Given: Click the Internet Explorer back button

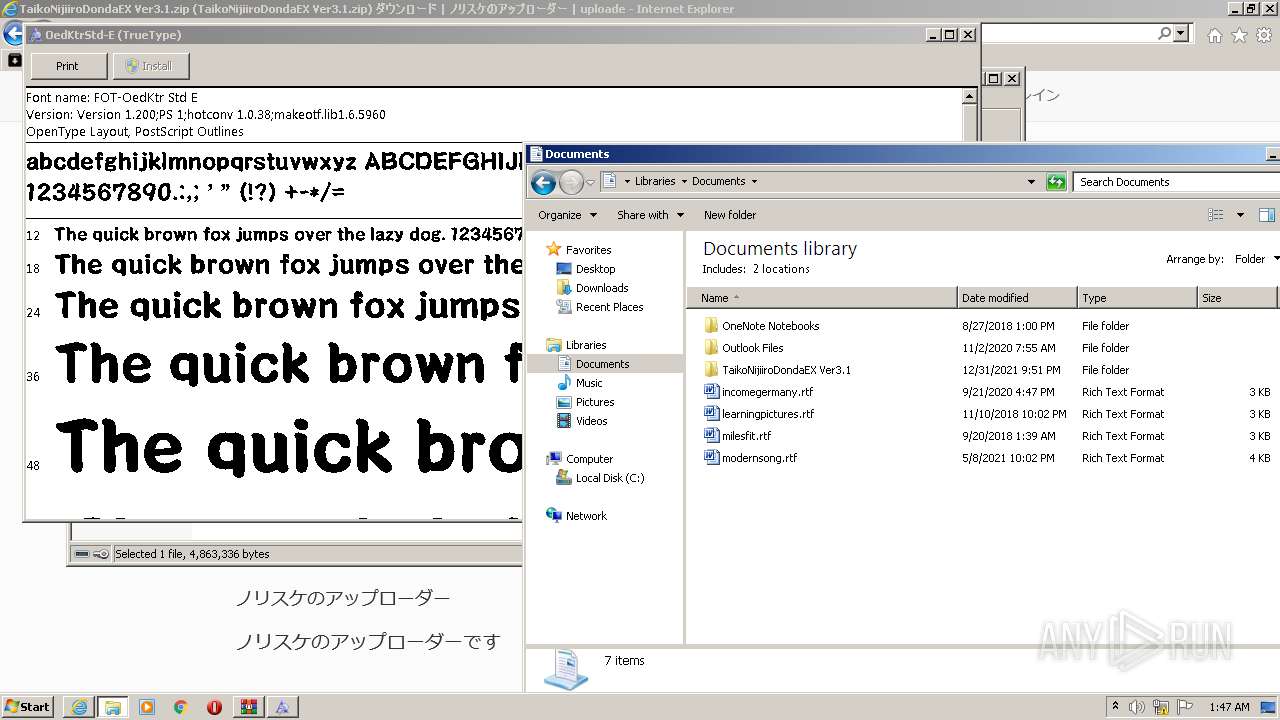Looking at the screenshot, I should 13,34.
